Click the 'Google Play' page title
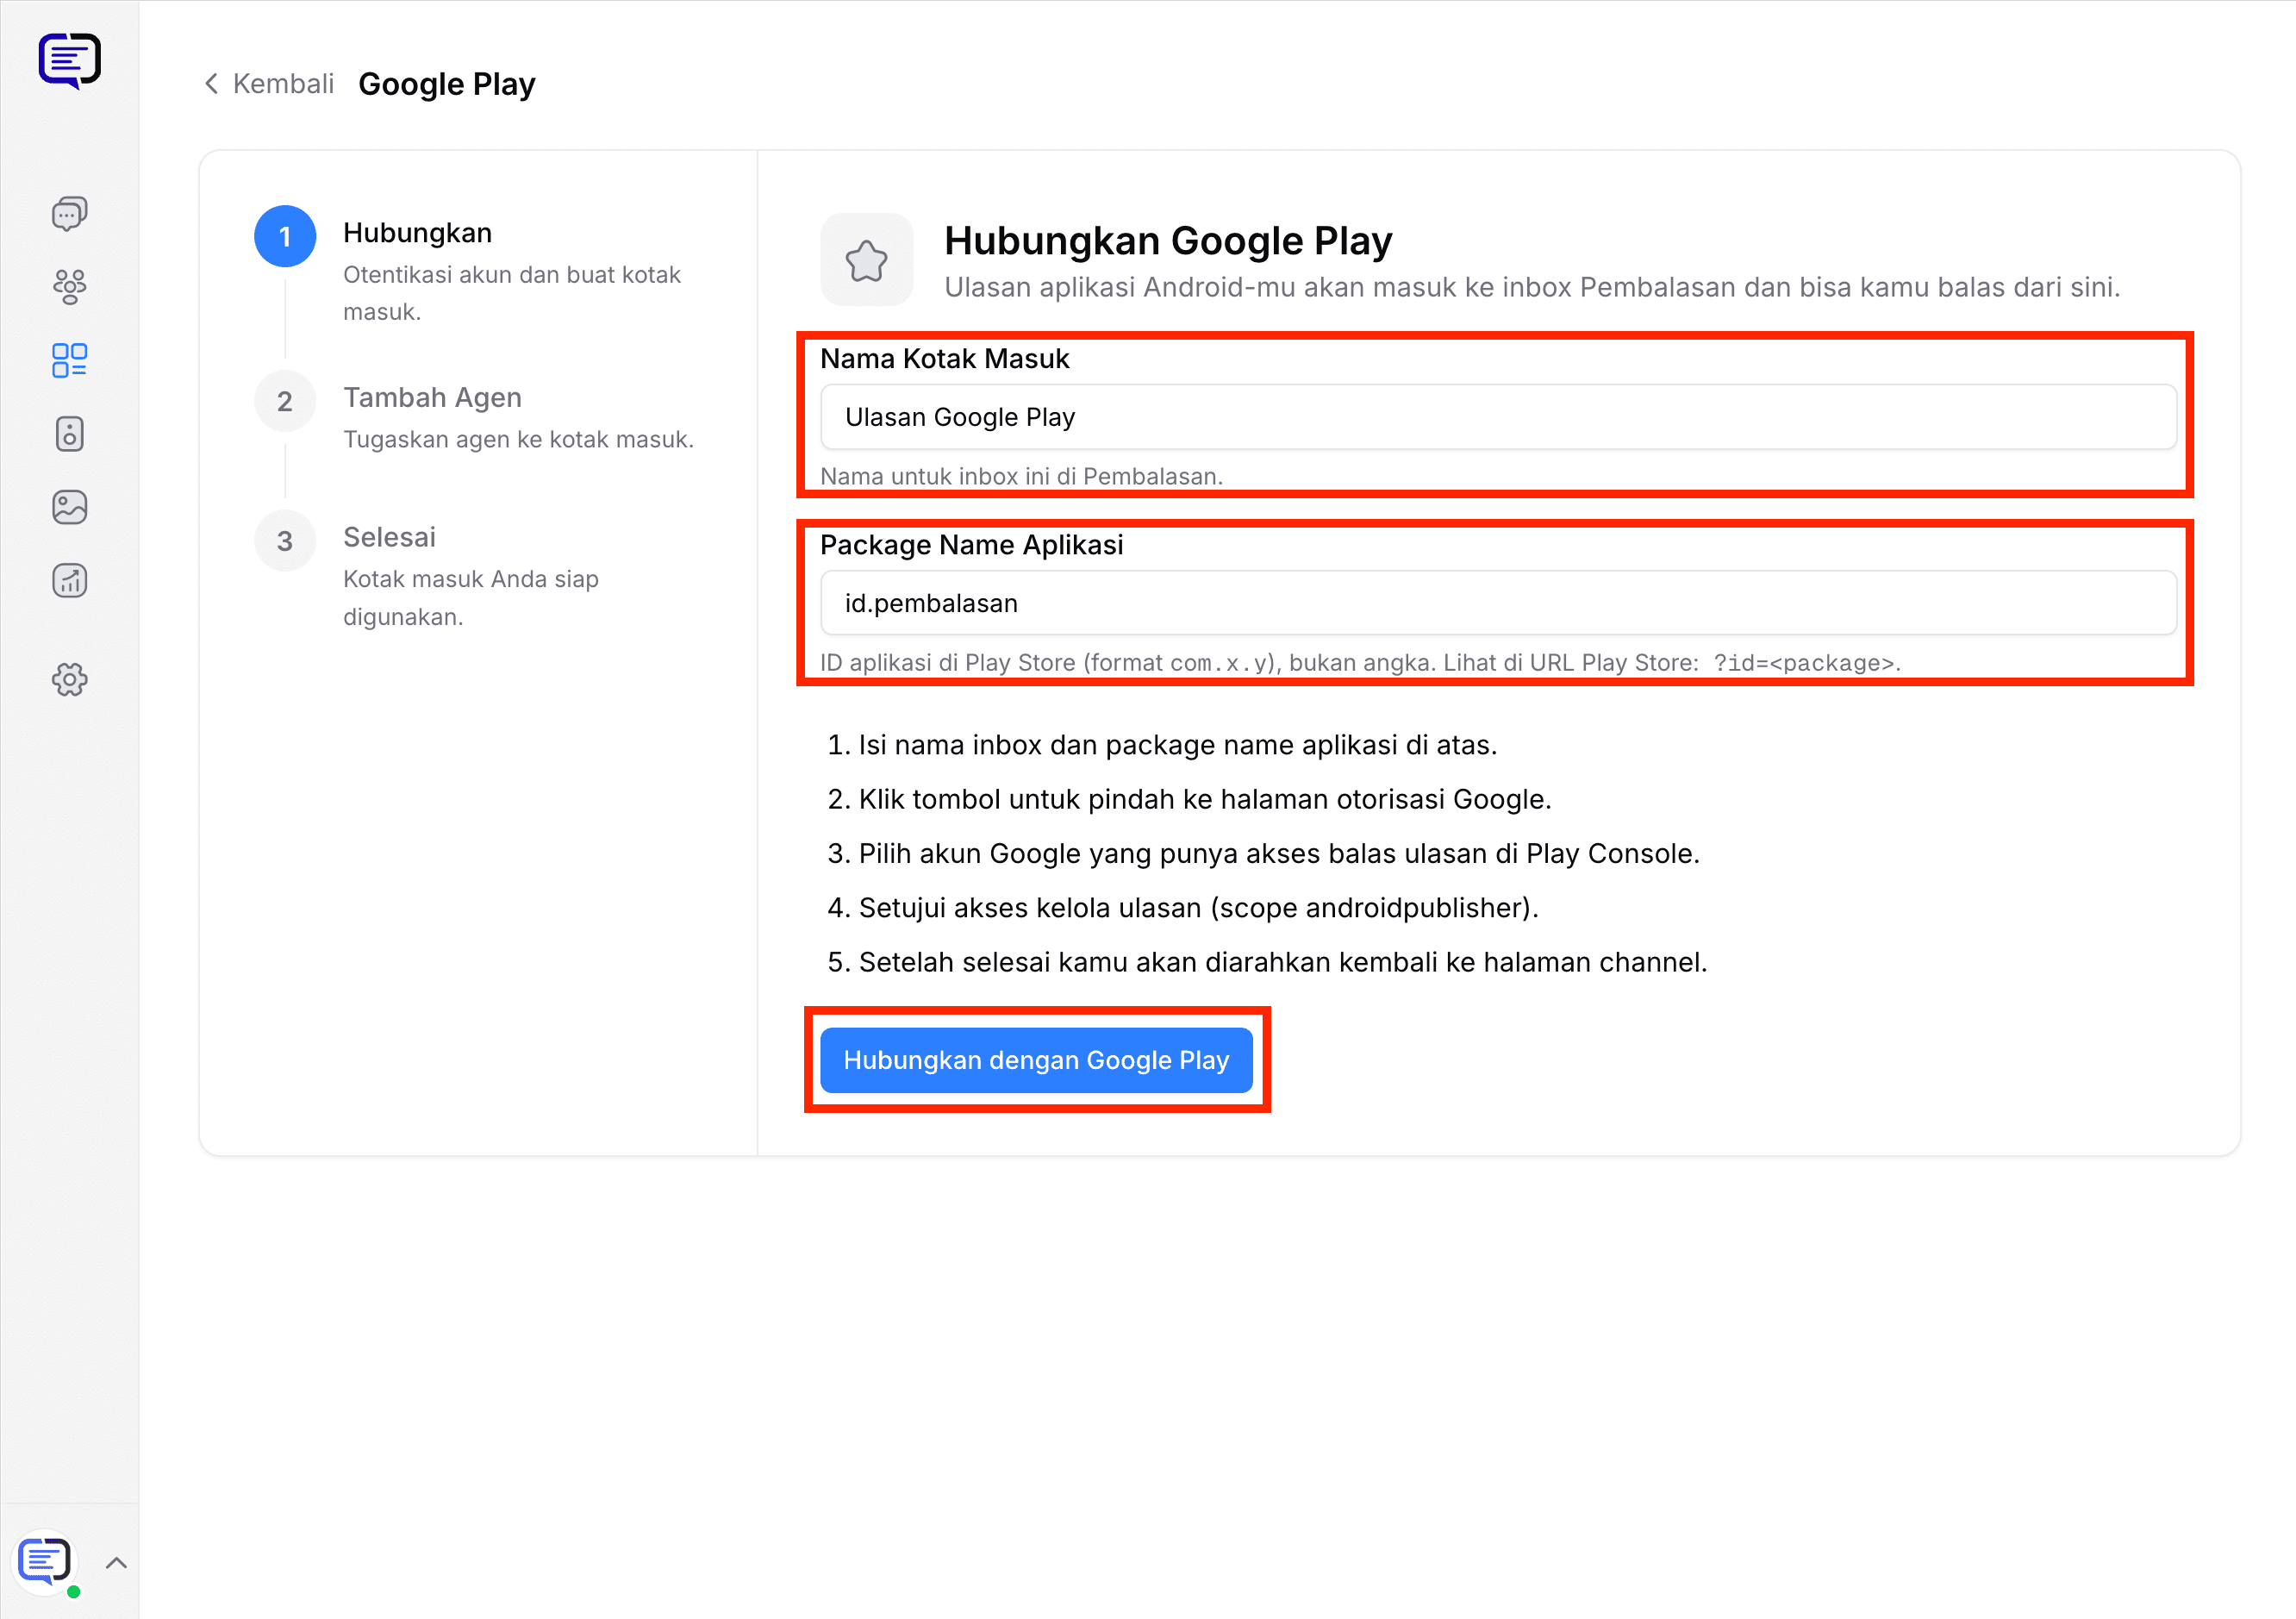The width and height of the screenshot is (2296, 1619). click(447, 84)
